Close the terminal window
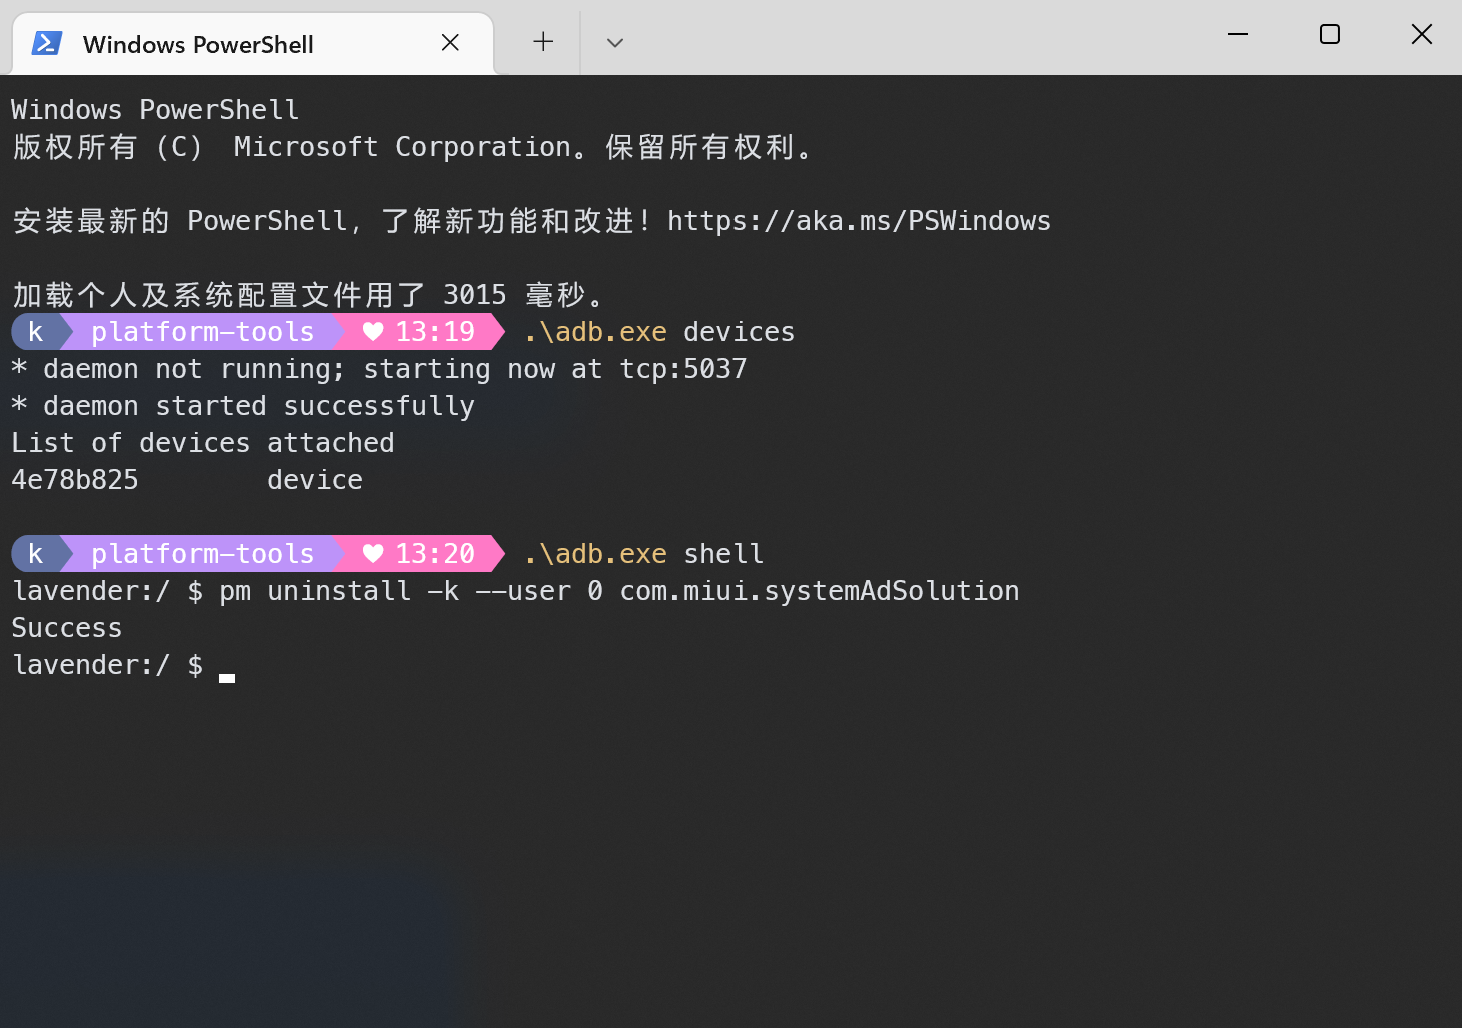Viewport: 1462px width, 1028px height. click(1422, 34)
